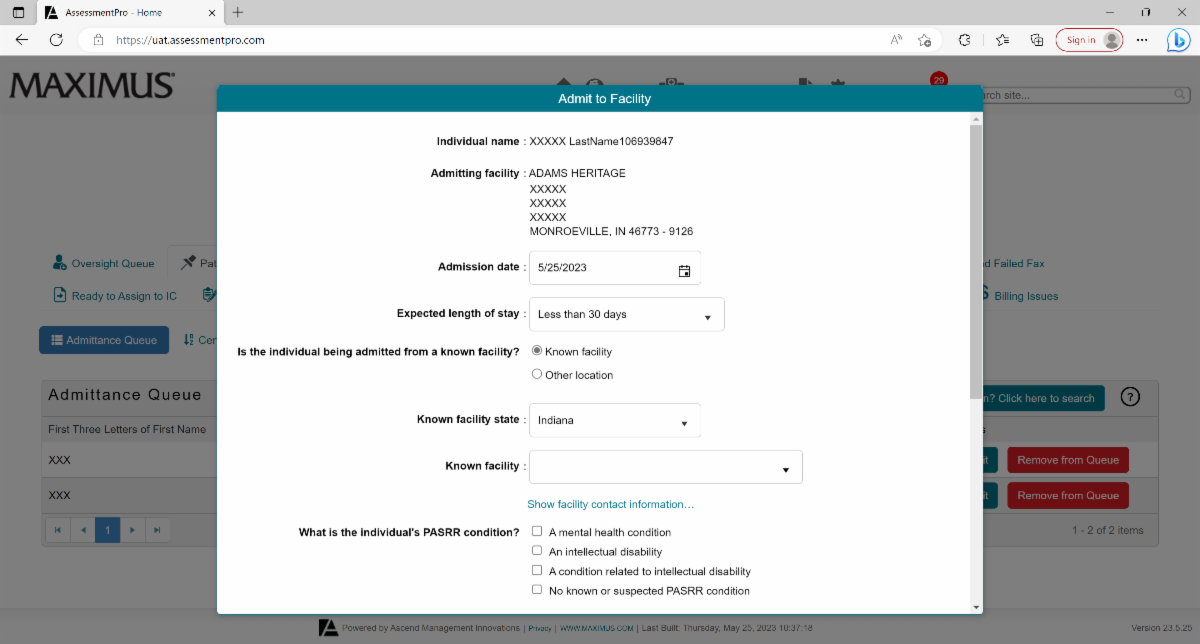Open the browser favorites icon
This screenshot has width=1200, height=644.
pyautogui.click(x=1002, y=40)
